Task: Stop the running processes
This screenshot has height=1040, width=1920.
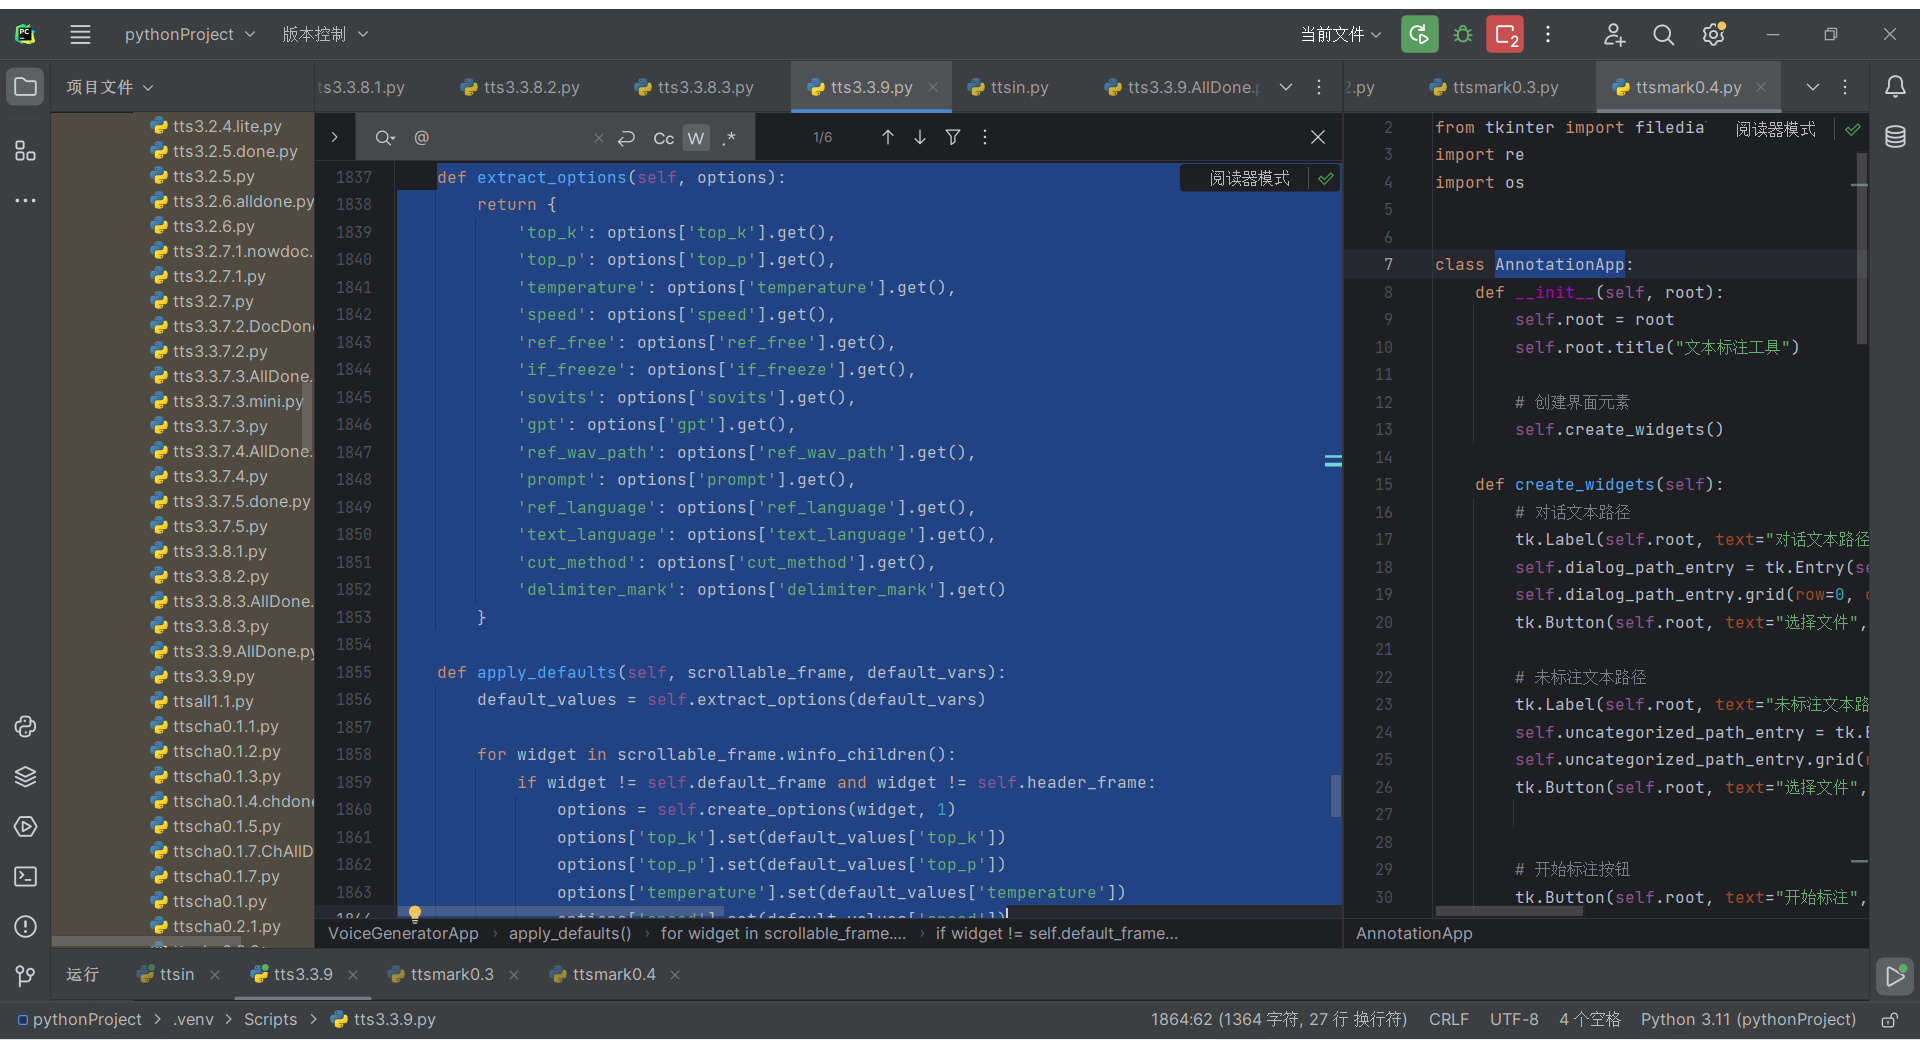Action: tap(1505, 34)
